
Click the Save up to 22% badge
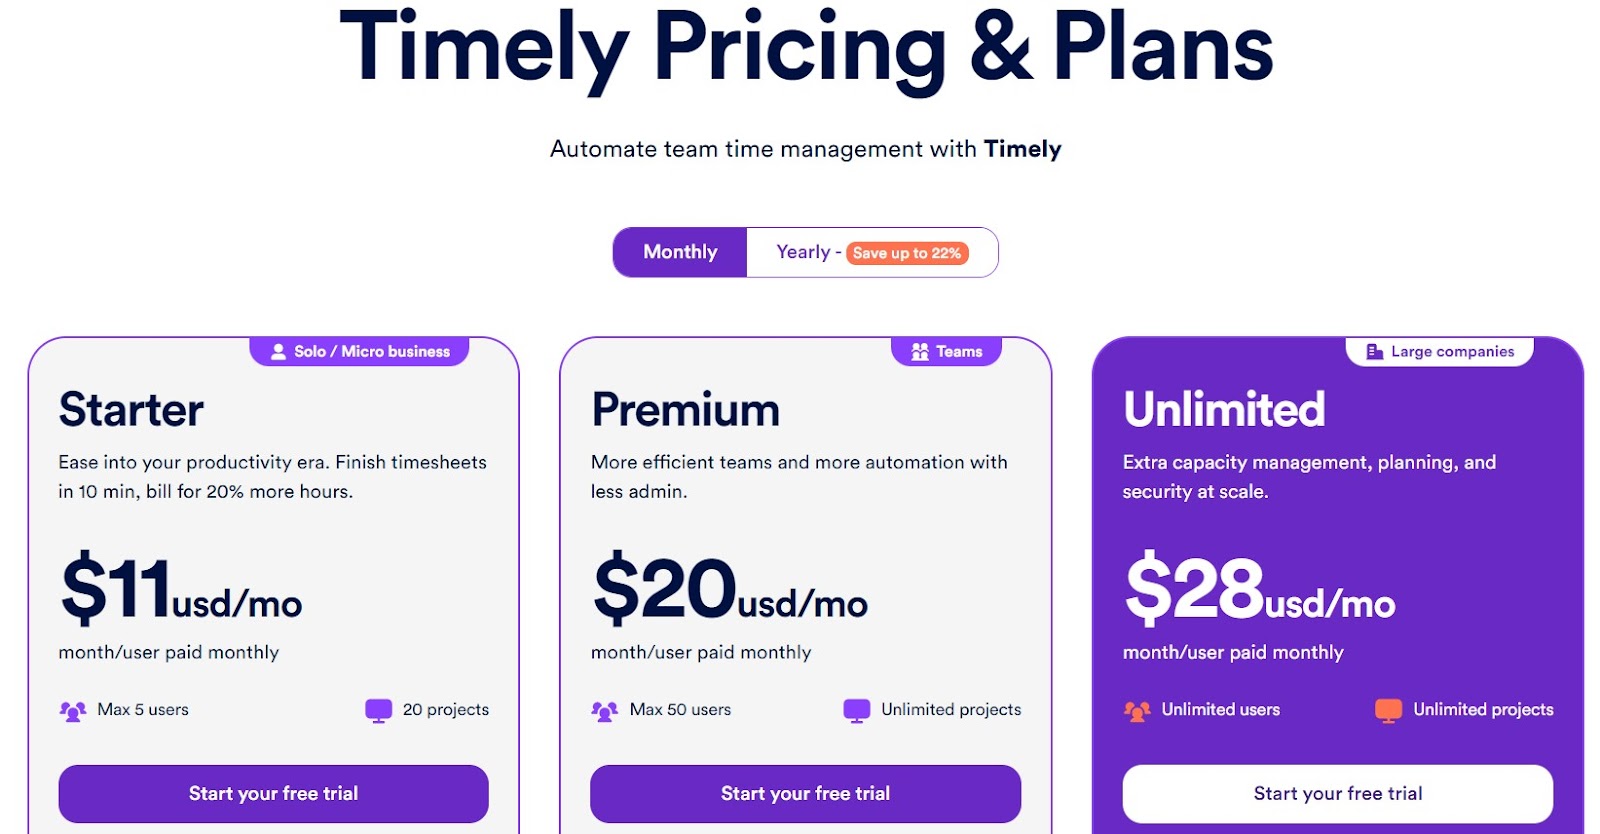(x=906, y=253)
